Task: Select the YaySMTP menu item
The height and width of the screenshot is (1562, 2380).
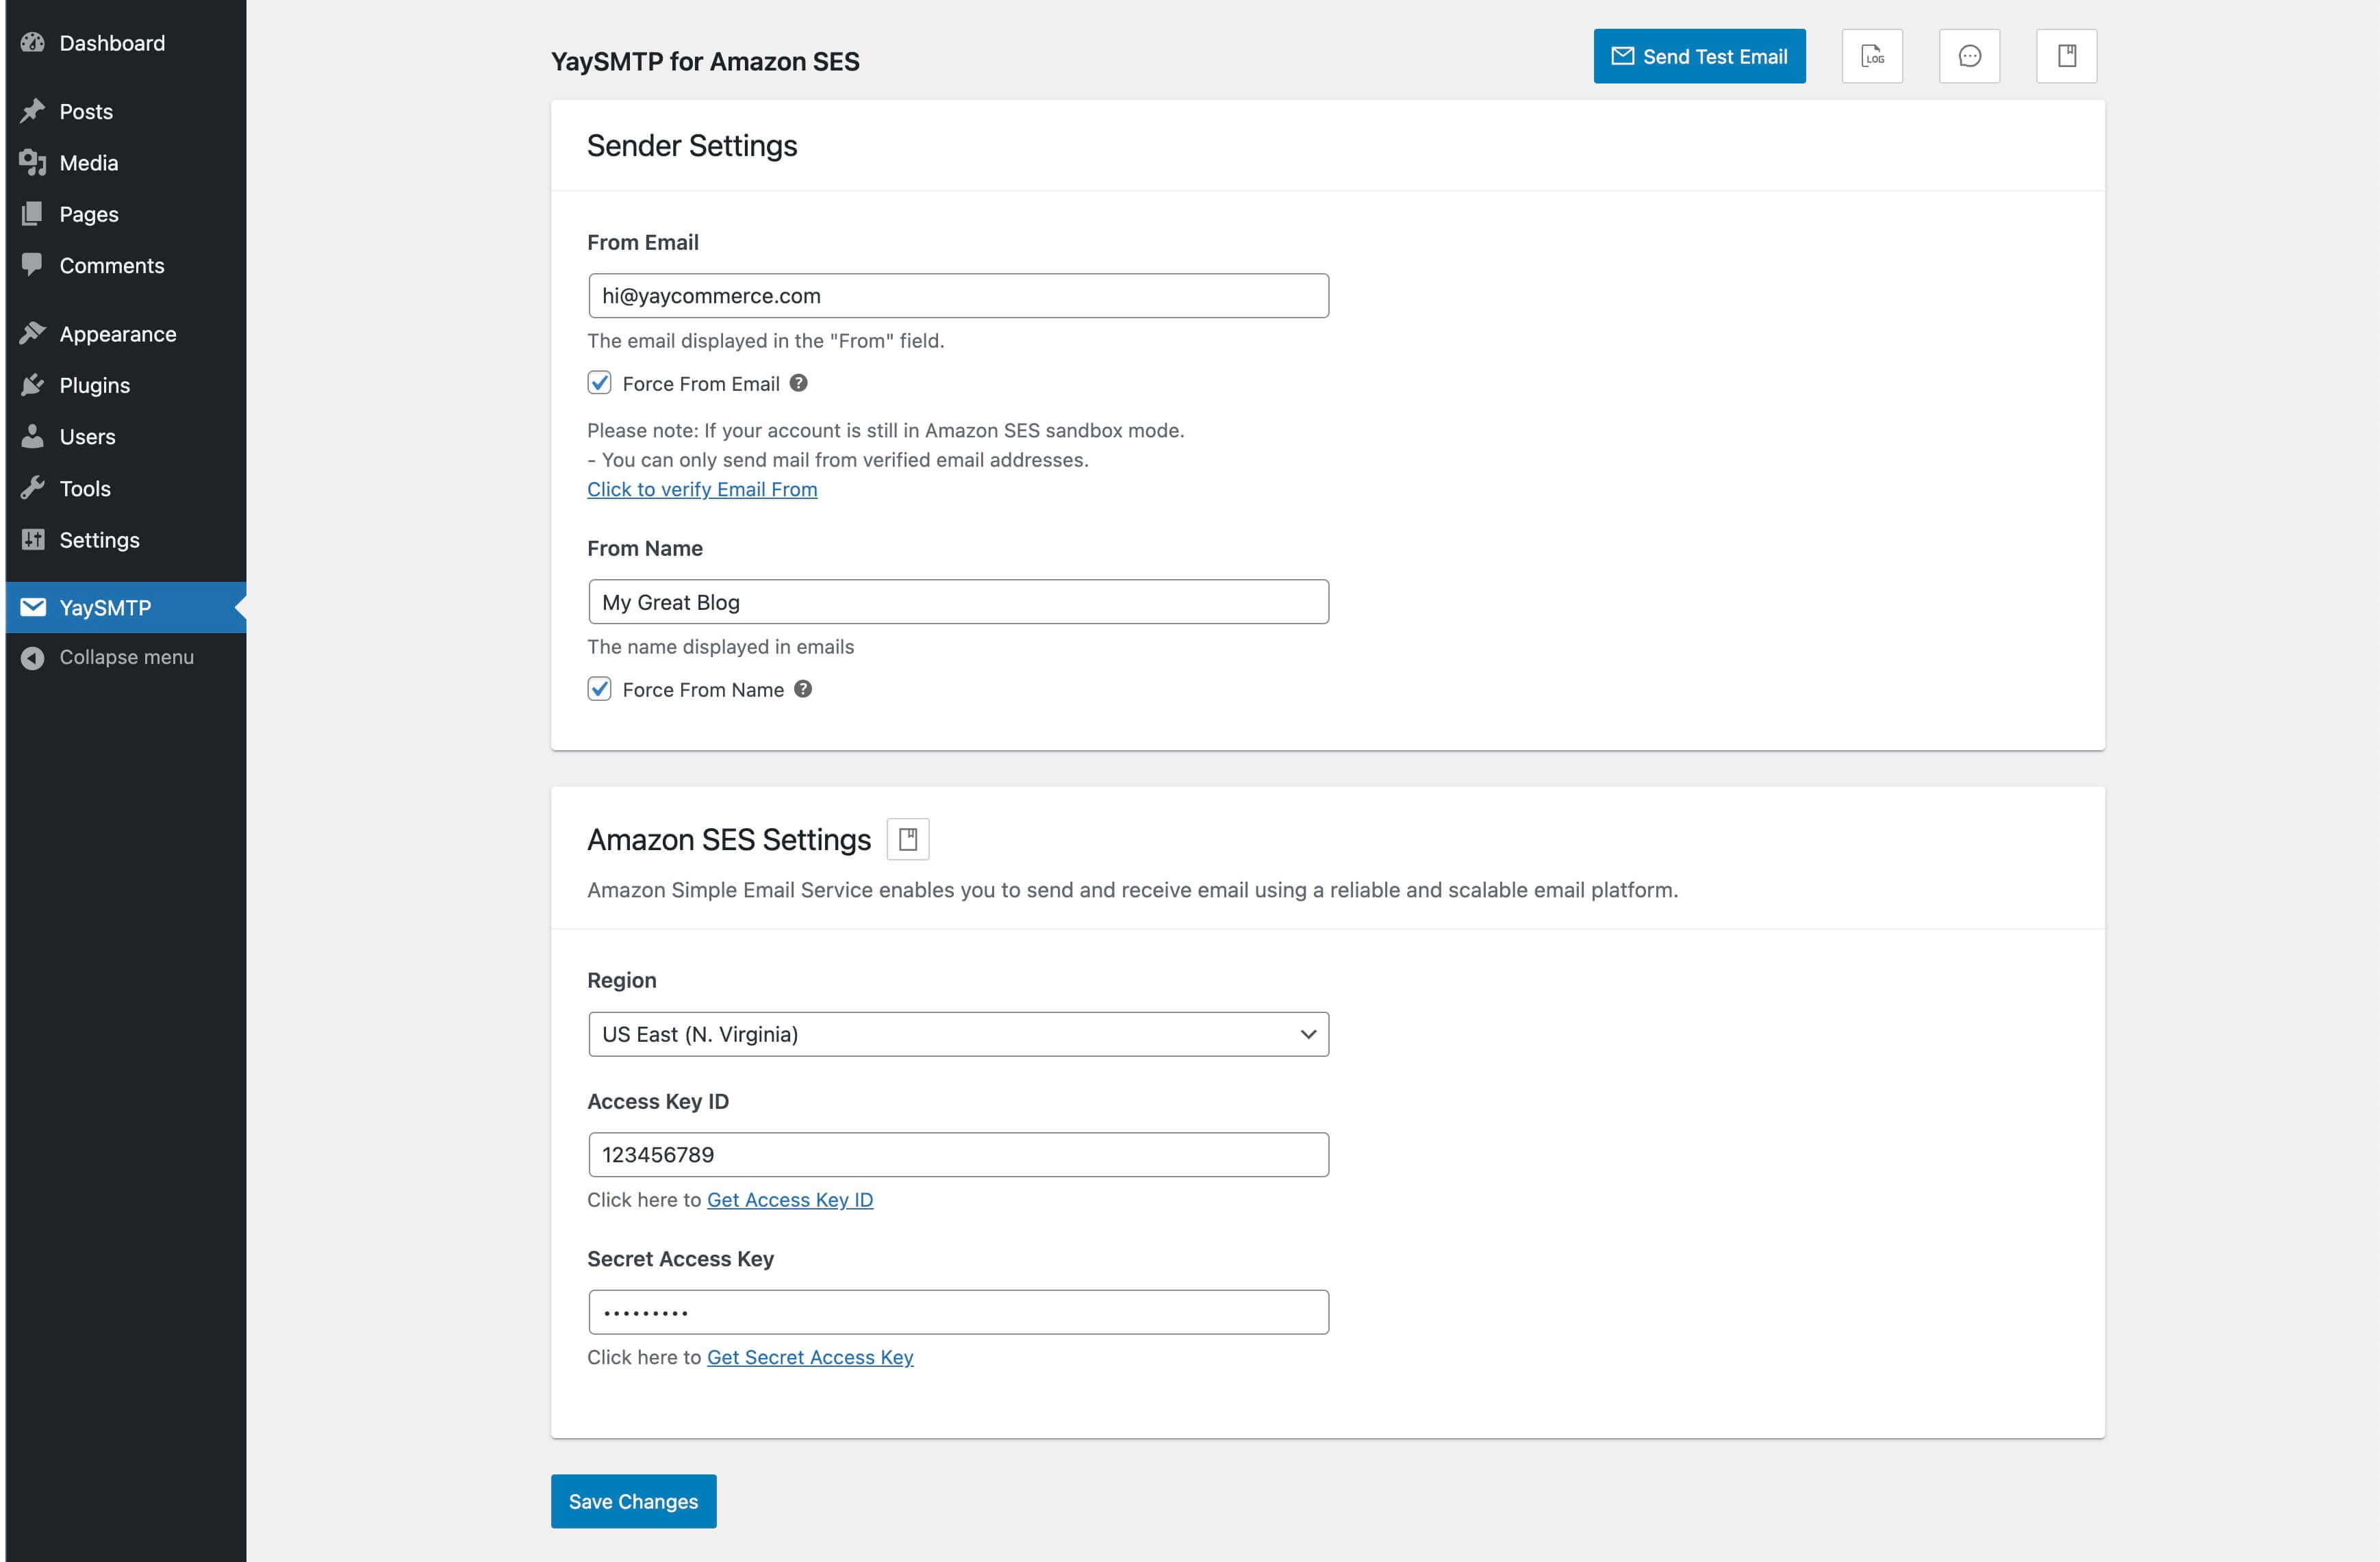Action: coord(105,608)
